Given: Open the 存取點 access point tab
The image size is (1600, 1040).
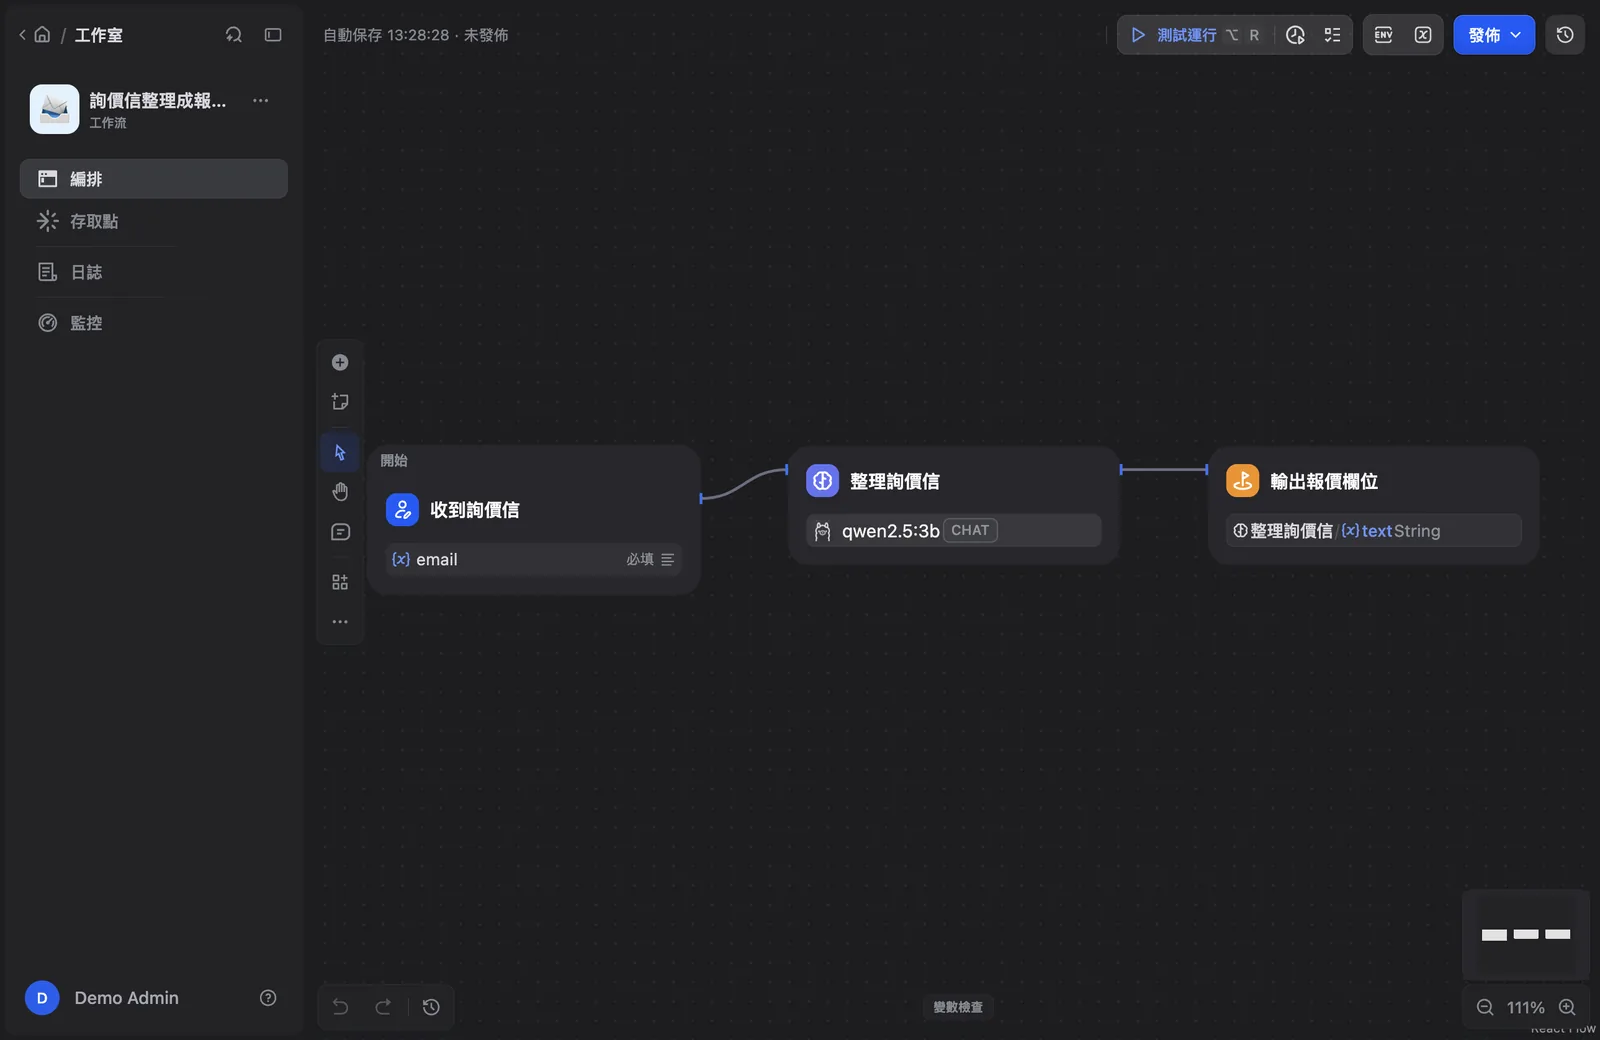Looking at the screenshot, I should pyautogui.click(x=154, y=221).
